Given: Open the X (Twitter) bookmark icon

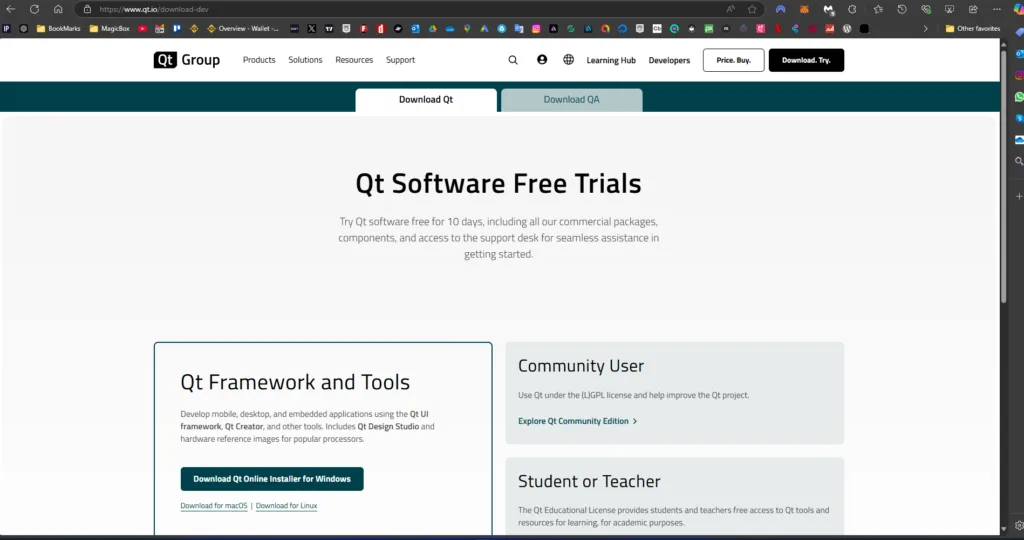Looking at the screenshot, I should pos(312,29).
